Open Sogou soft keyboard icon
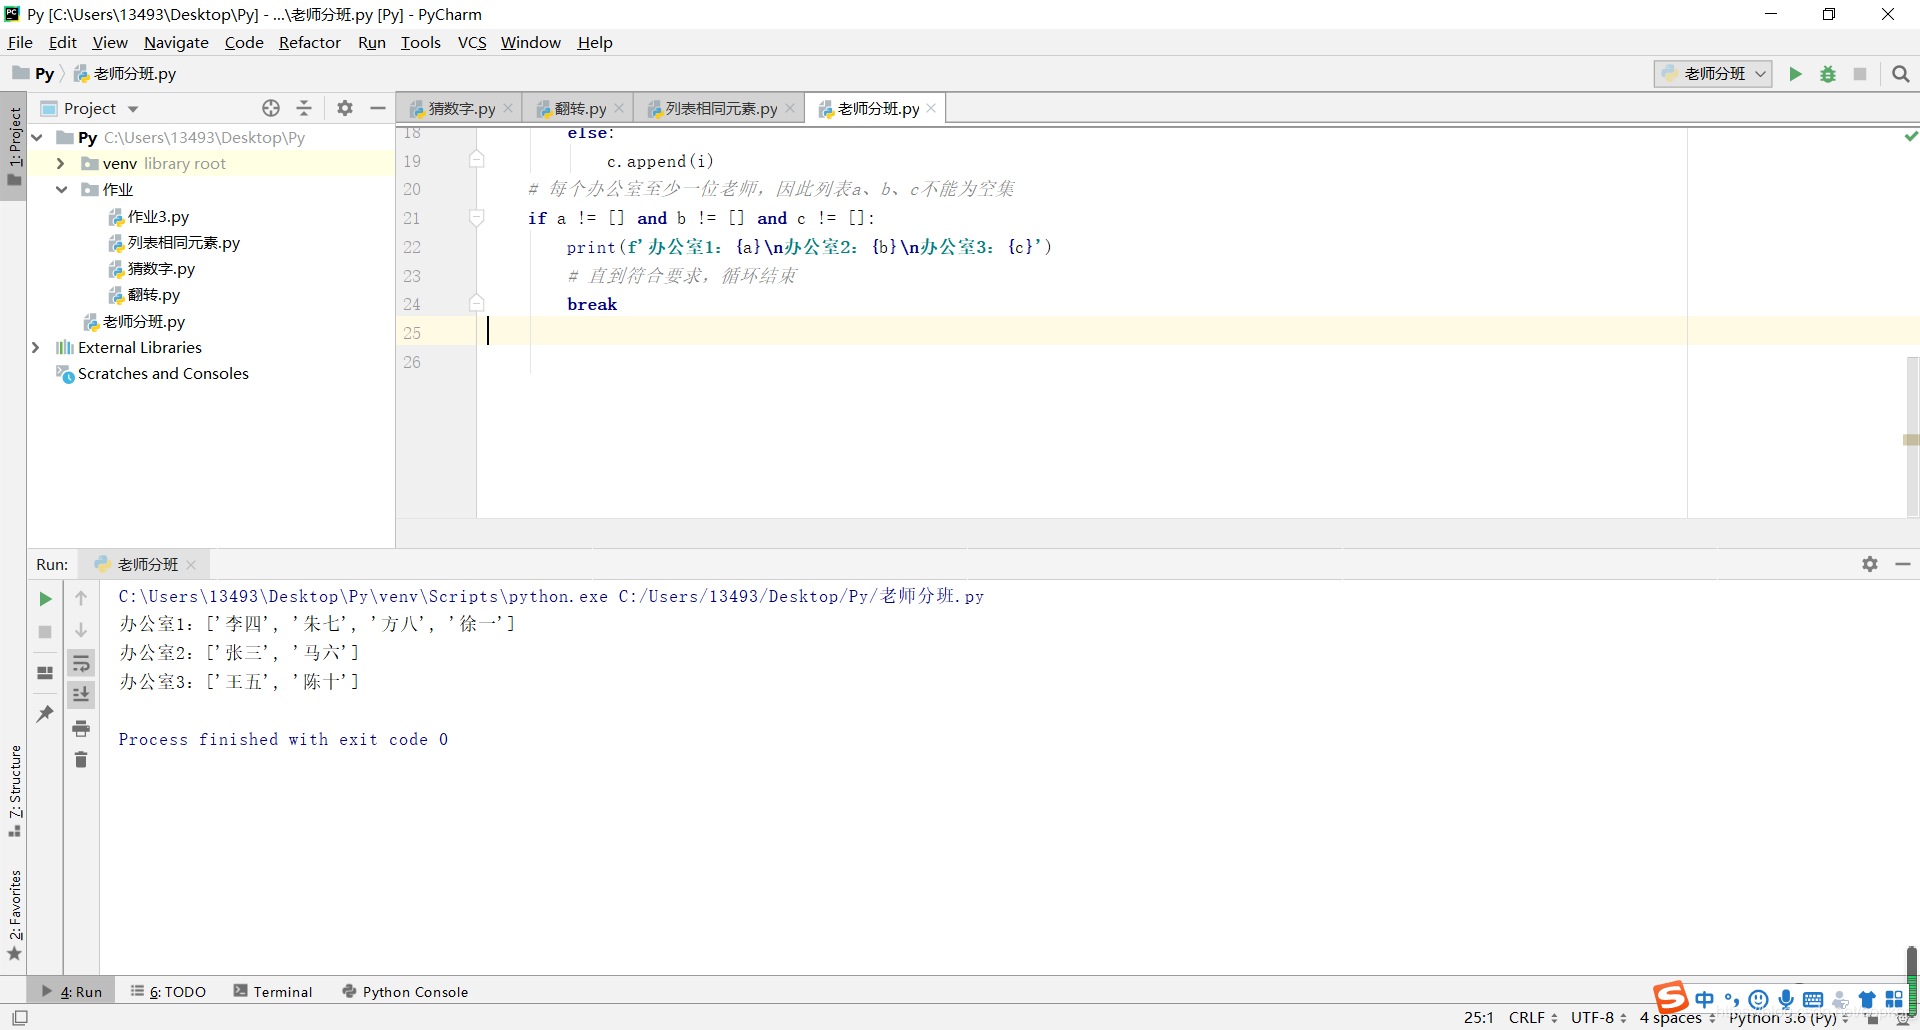The height and width of the screenshot is (1030, 1920). tap(1813, 999)
